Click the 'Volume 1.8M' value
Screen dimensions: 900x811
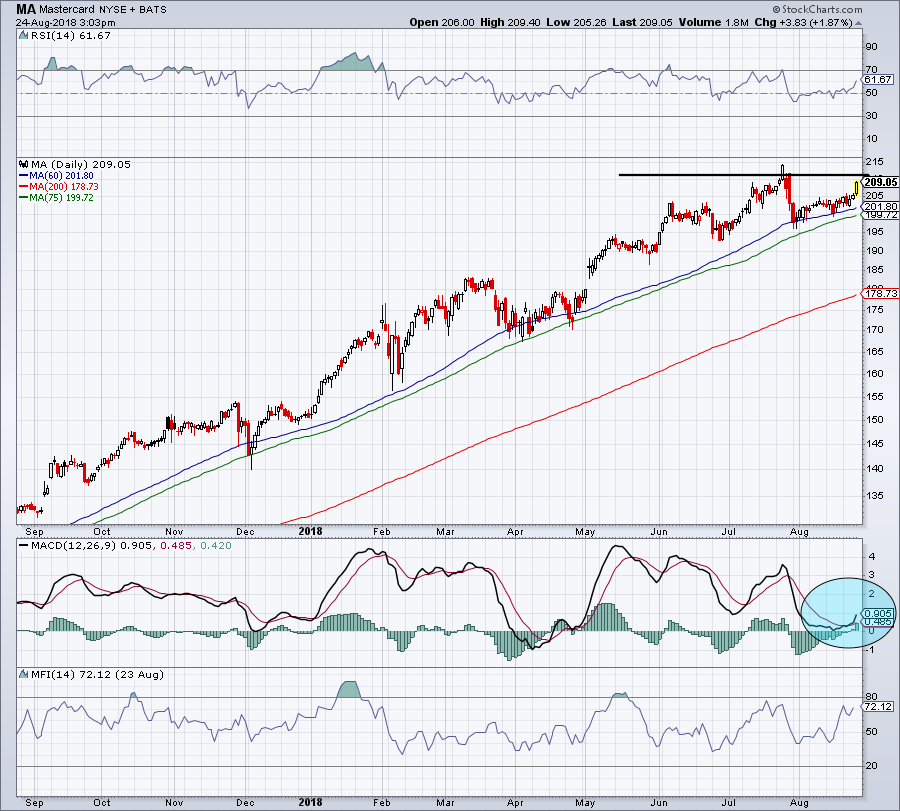(x=713, y=22)
